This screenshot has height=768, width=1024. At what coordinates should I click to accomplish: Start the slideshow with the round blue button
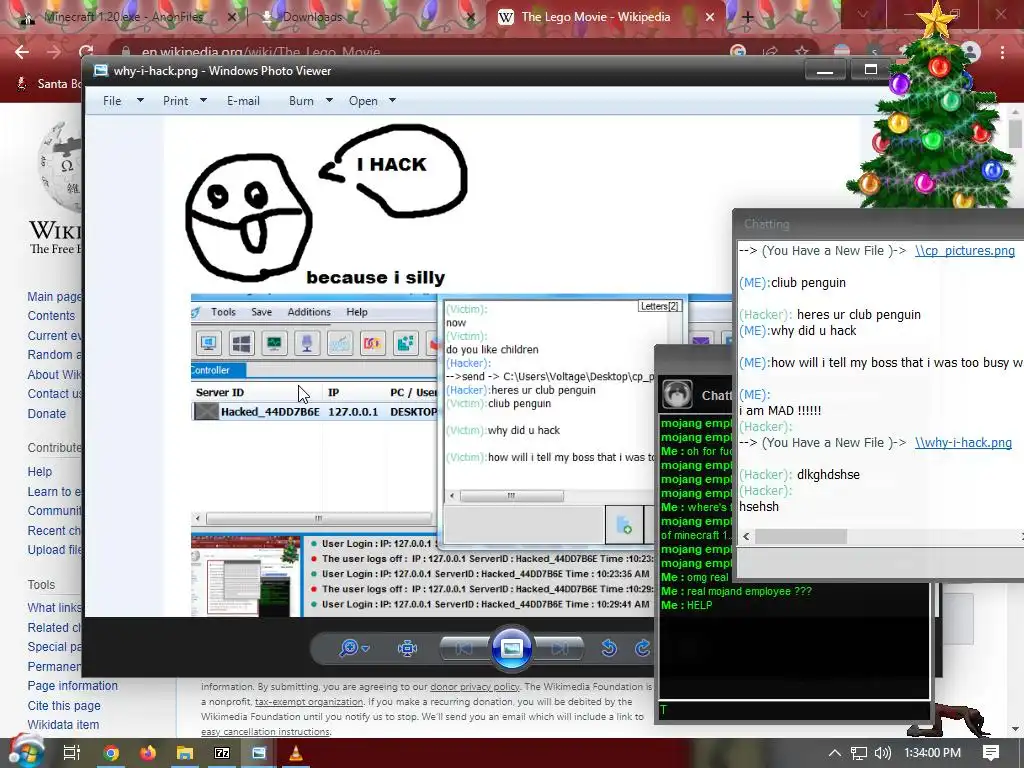point(511,648)
